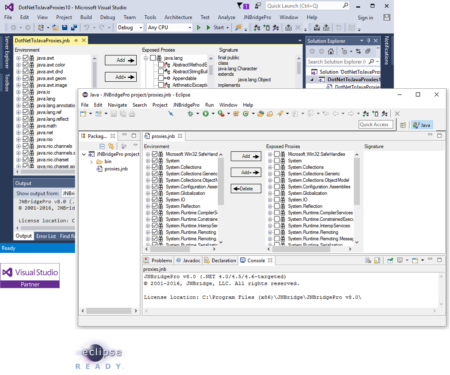450x375 pixels.
Task: Open the JNBridgePro menu in Visual Studio
Action: (x=257, y=17)
